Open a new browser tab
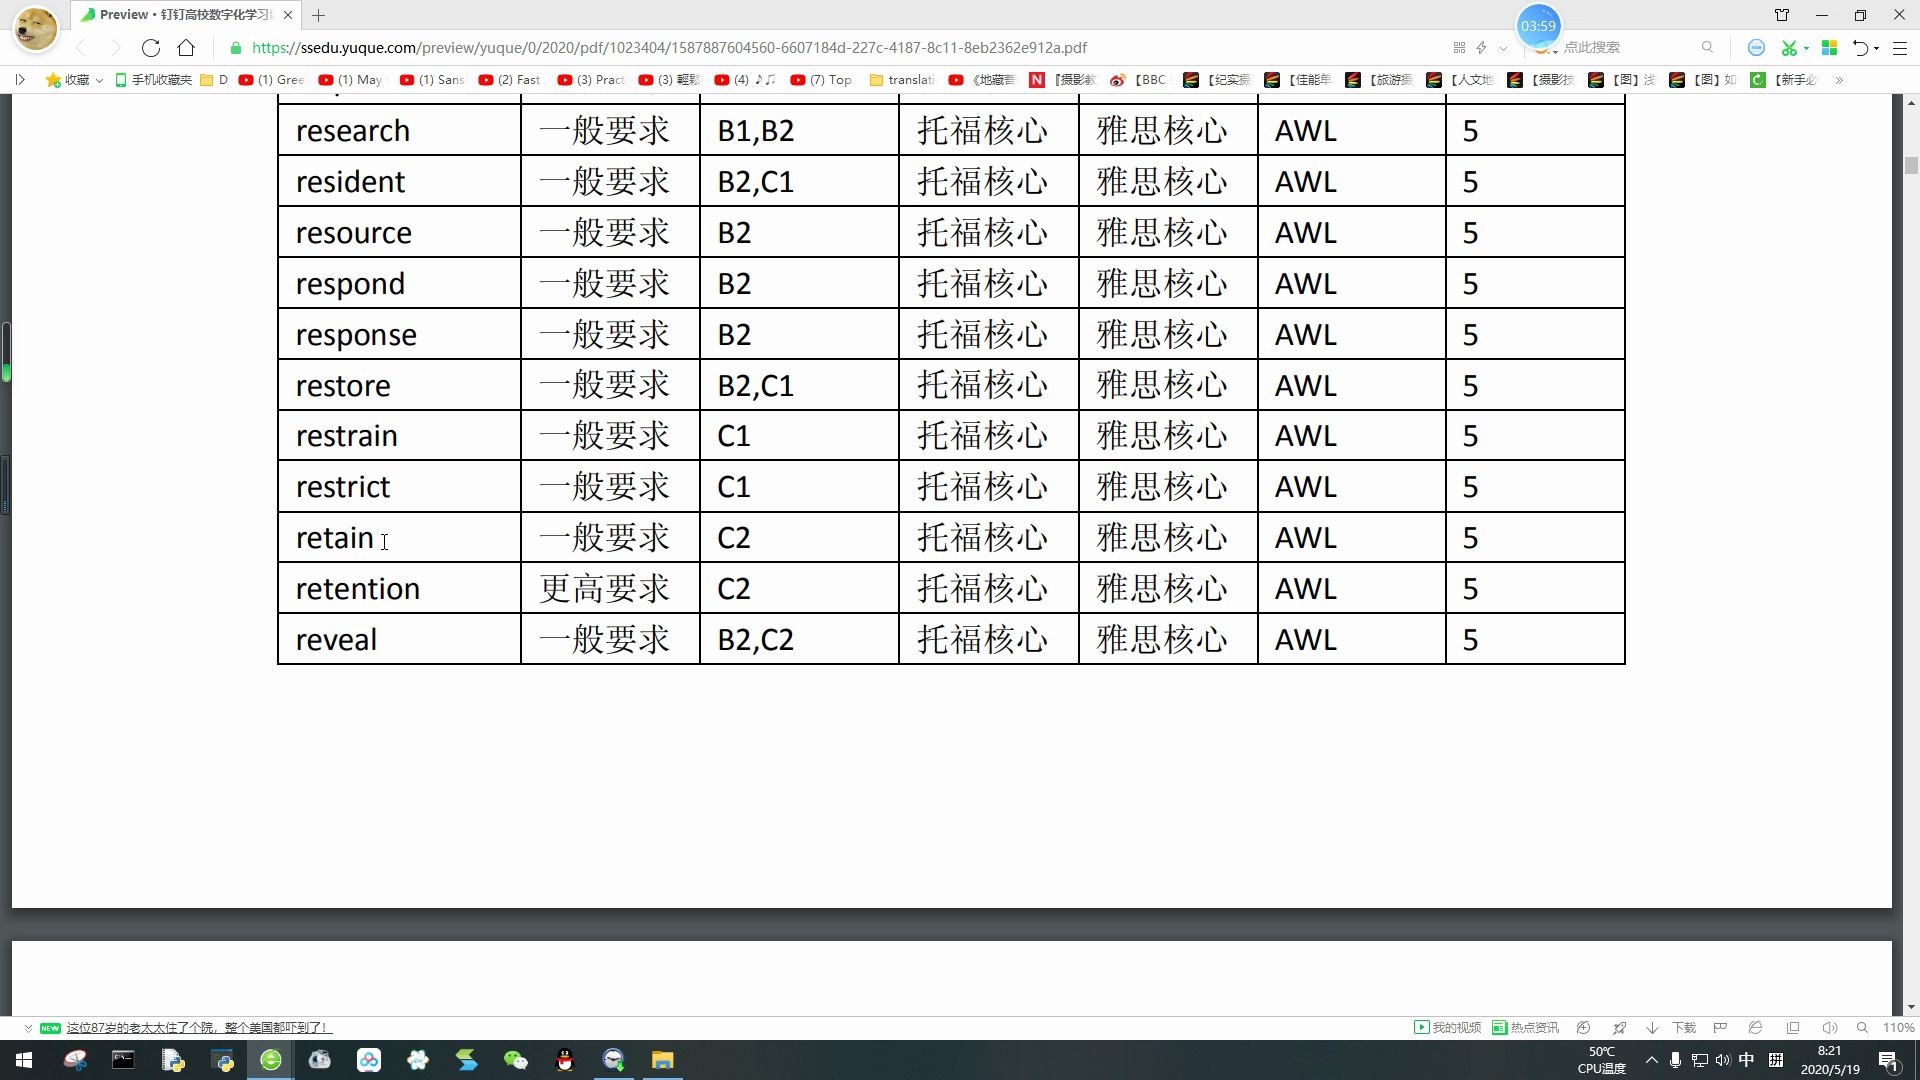The height and width of the screenshot is (1080, 1920). tap(318, 15)
